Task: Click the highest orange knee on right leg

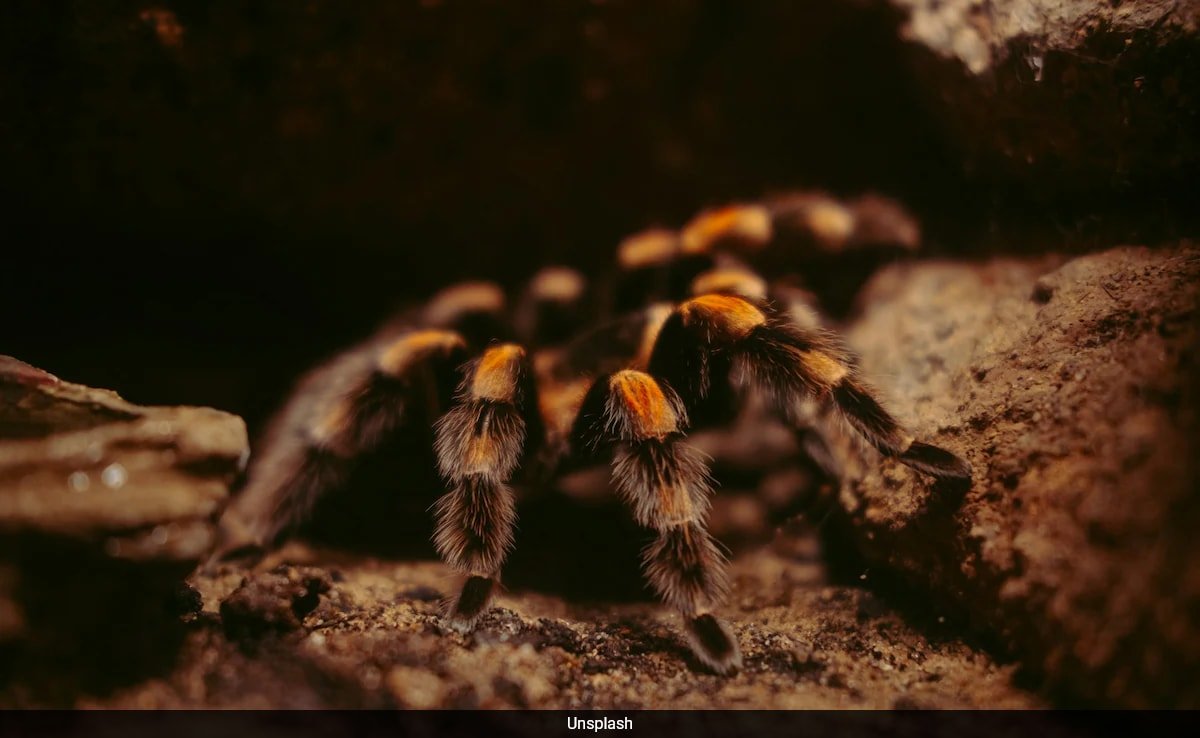Action: (722, 314)
